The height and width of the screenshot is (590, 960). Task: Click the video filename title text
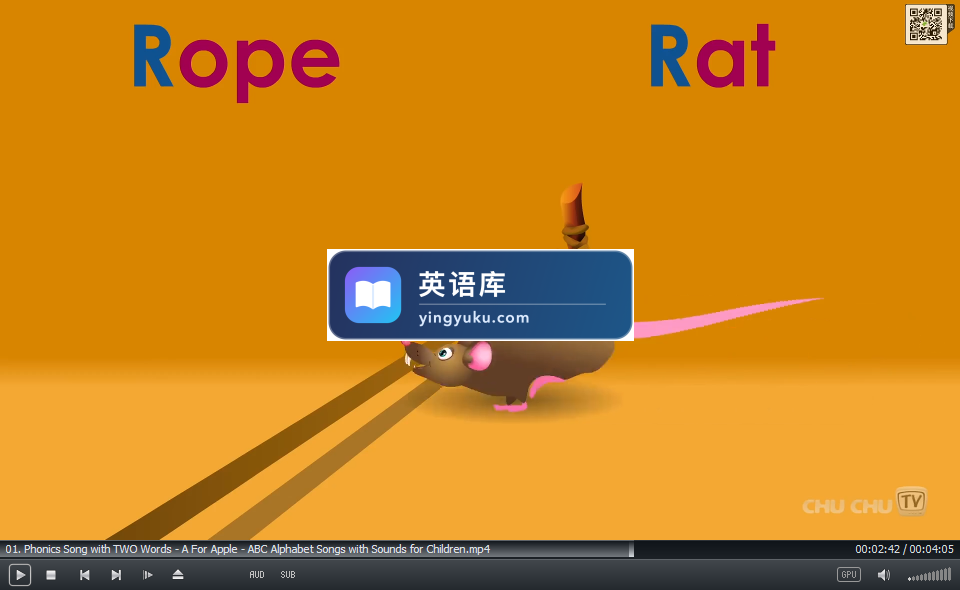(x=248, y=549)
